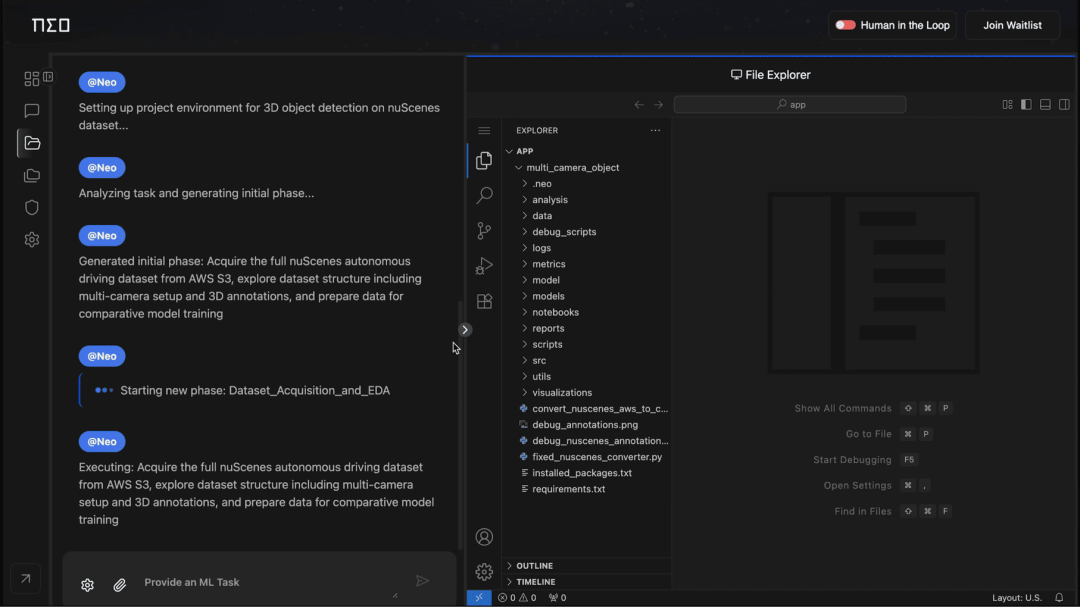The width and height of the screenshot is (1080, 607).
Task: Collapse the chat panel with the chevron handle
Action: pos(465,330)
